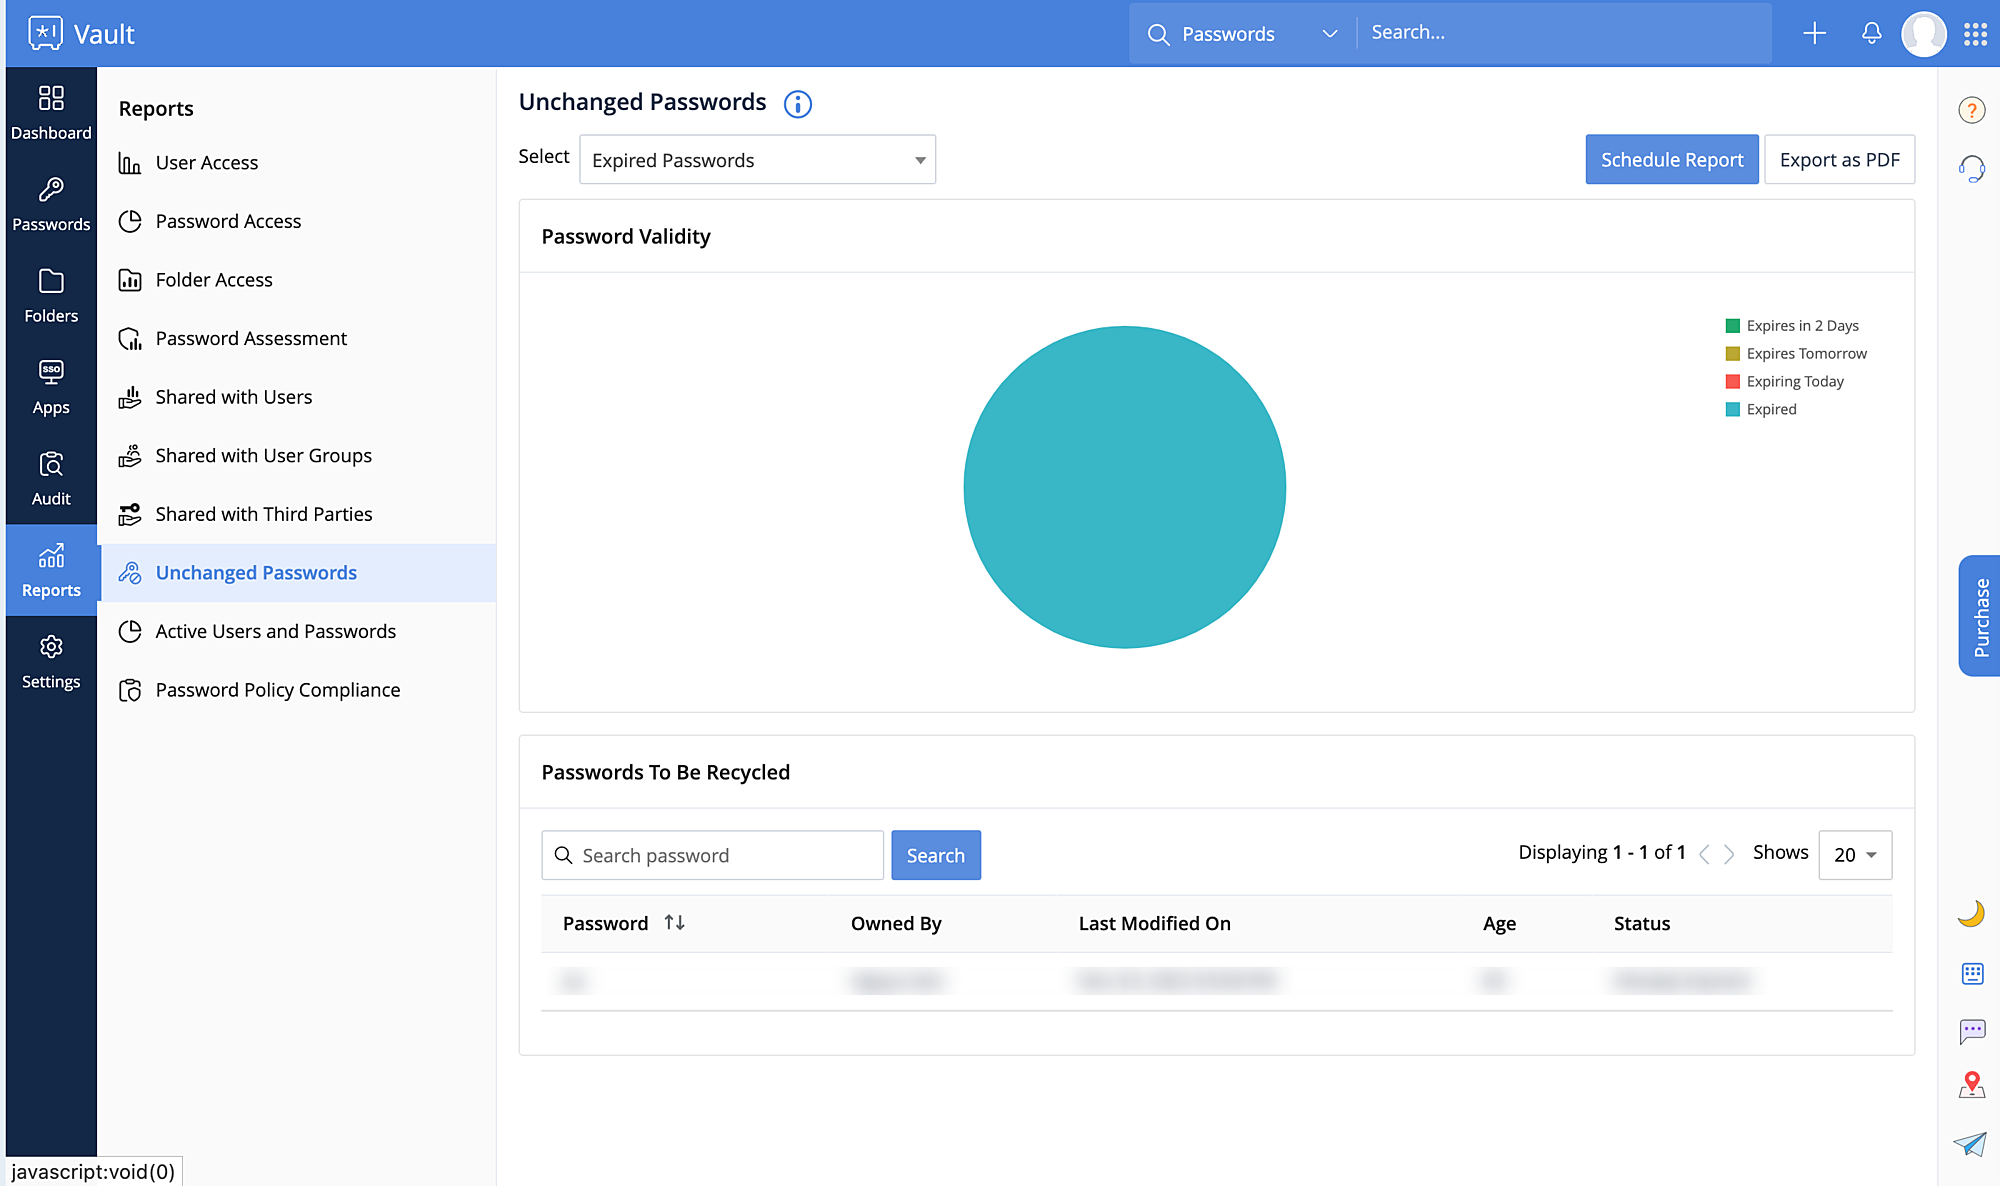The image size is (2000, 1186).
Task: Click the headset support icon
Action: pyautogui.click(x=1971, y=168)
